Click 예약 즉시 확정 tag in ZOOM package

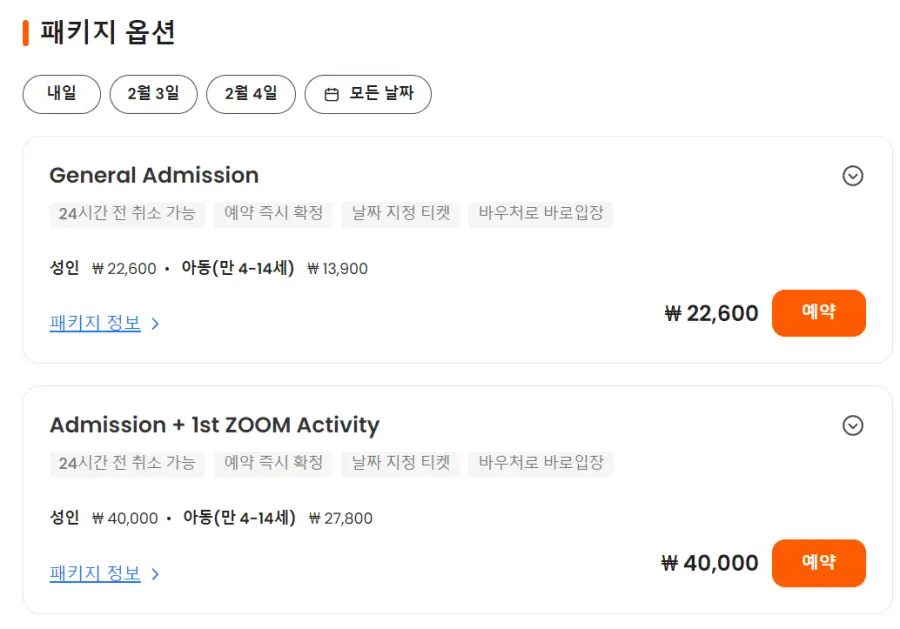[x=274, y=463]
